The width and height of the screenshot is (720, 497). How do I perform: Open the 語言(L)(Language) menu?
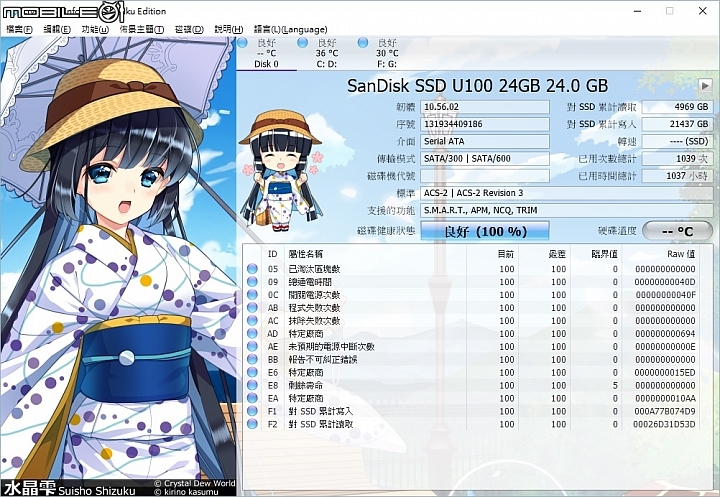(x=290, y=29)
